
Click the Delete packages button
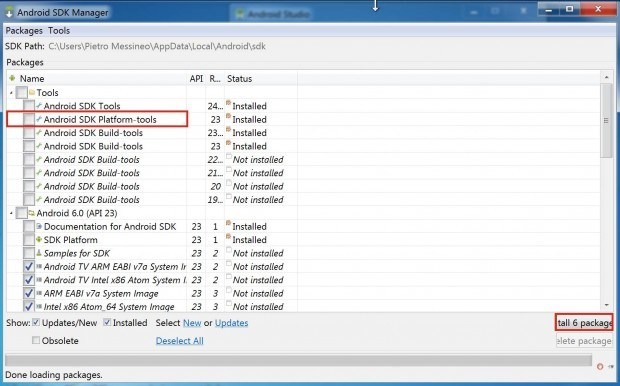click(x=584, y=341)
